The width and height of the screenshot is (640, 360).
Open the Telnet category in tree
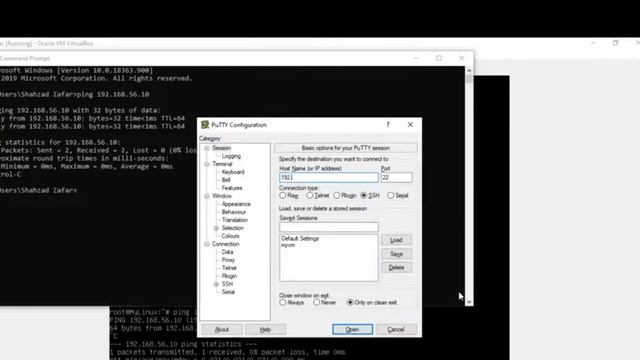(x=229, y=268)
